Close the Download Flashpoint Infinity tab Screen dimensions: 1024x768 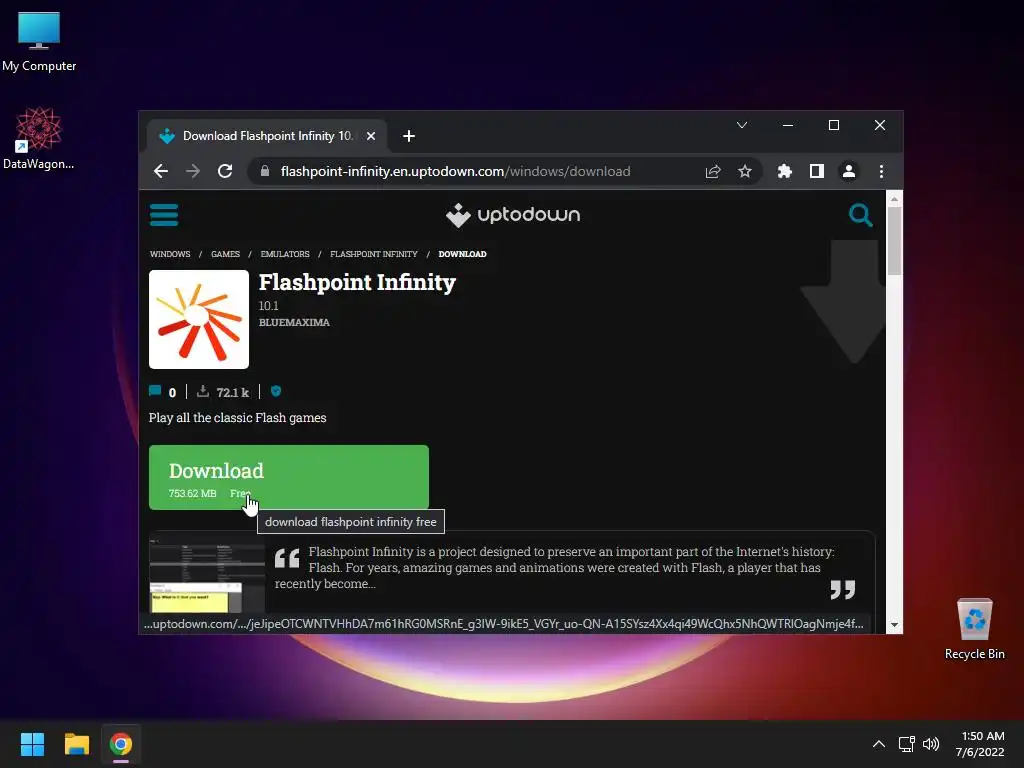coord(371,136)
